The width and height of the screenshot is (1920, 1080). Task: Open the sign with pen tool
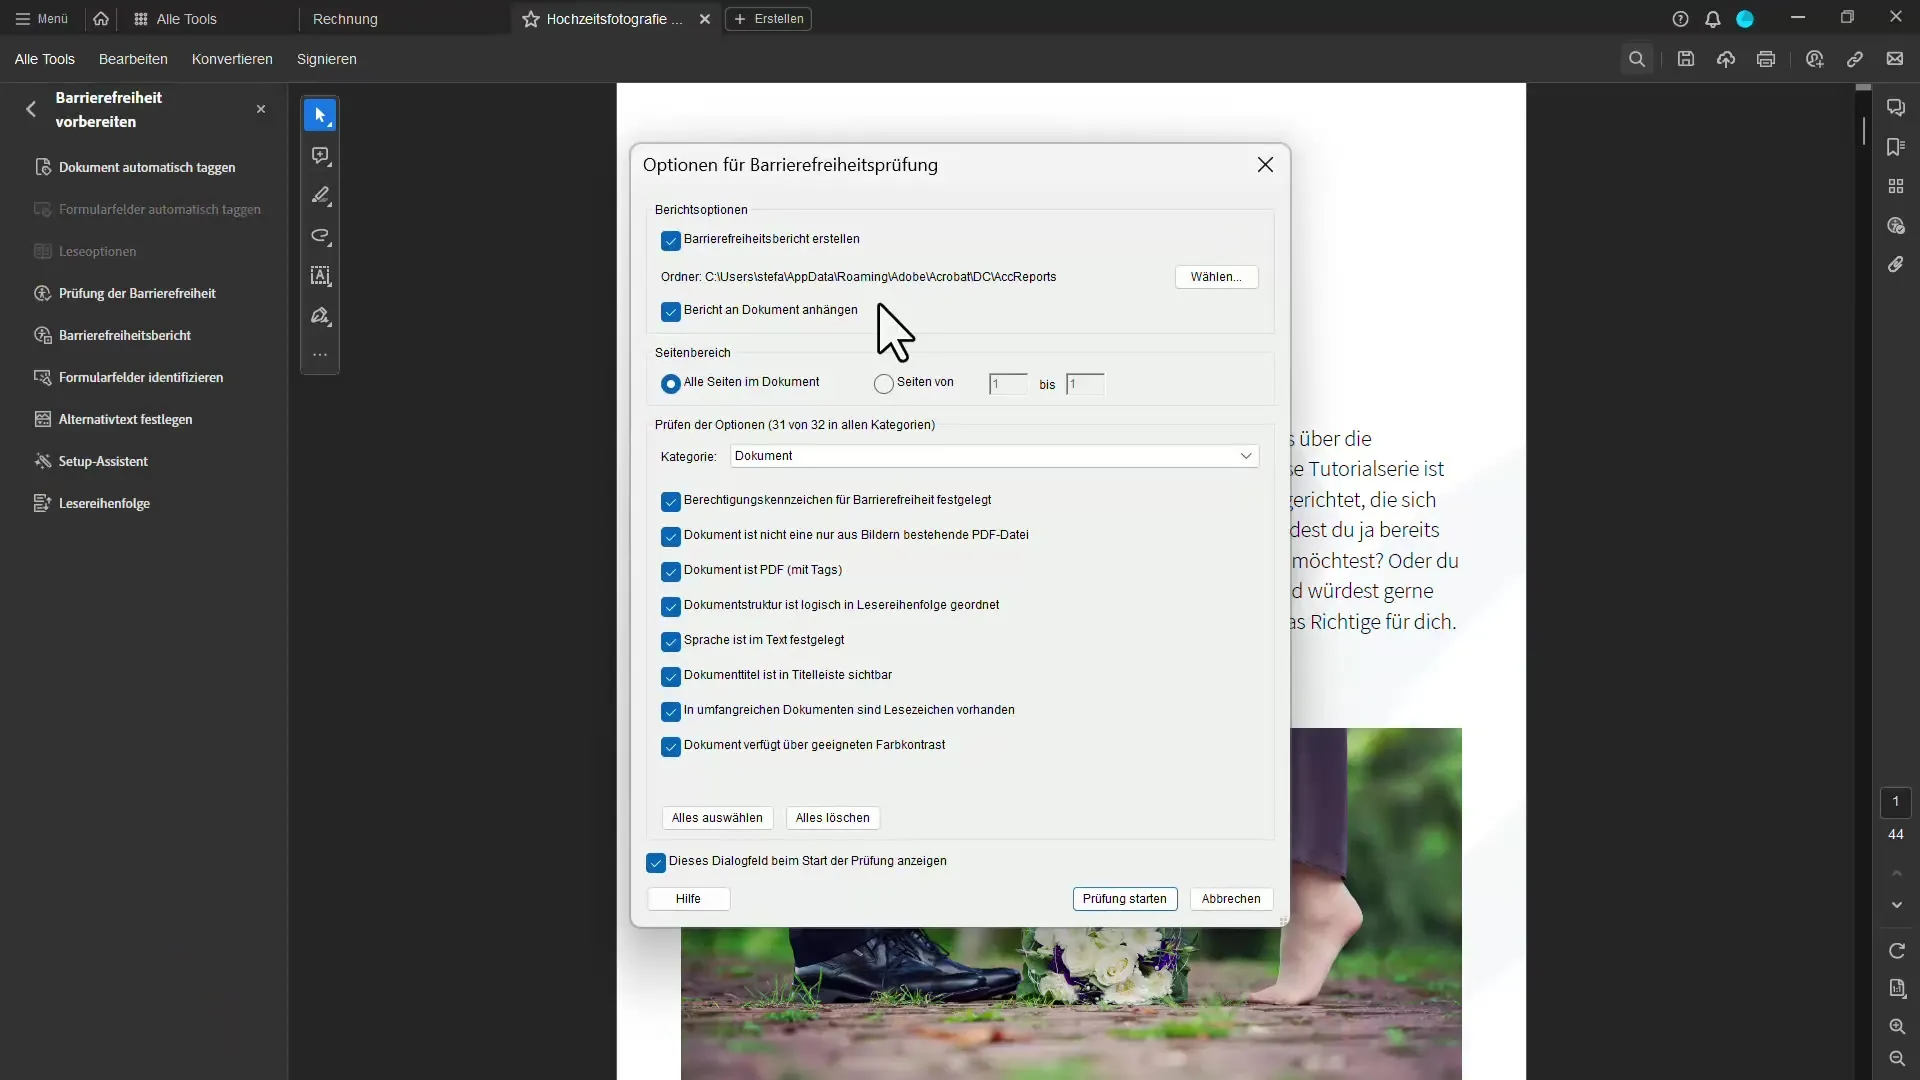[320, 316]
